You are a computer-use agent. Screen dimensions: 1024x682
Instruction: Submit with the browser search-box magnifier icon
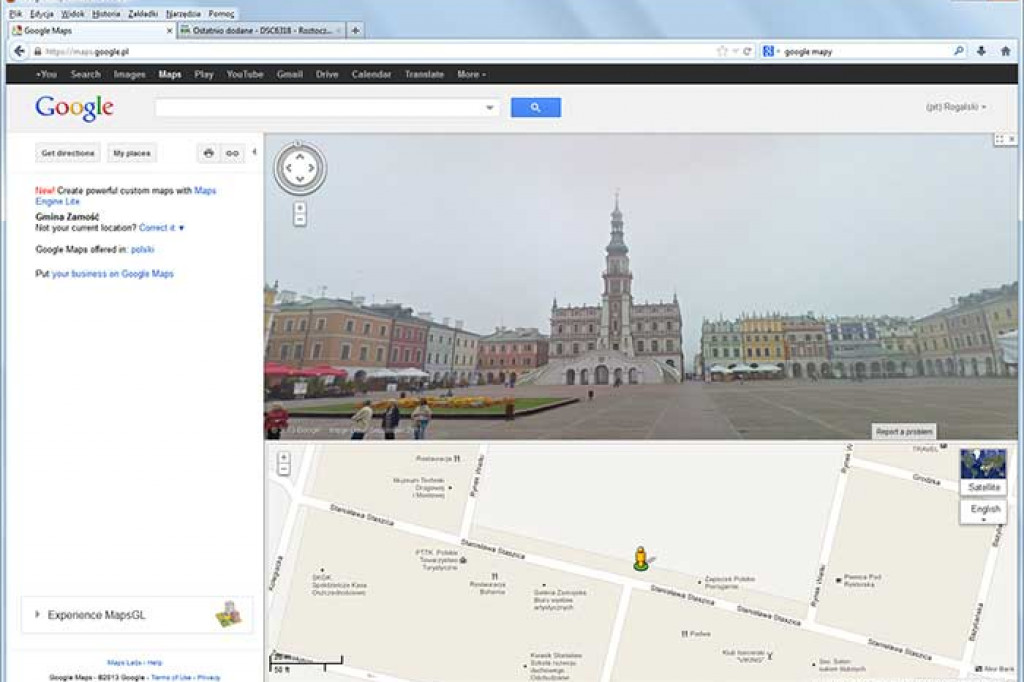coord(959,51)
